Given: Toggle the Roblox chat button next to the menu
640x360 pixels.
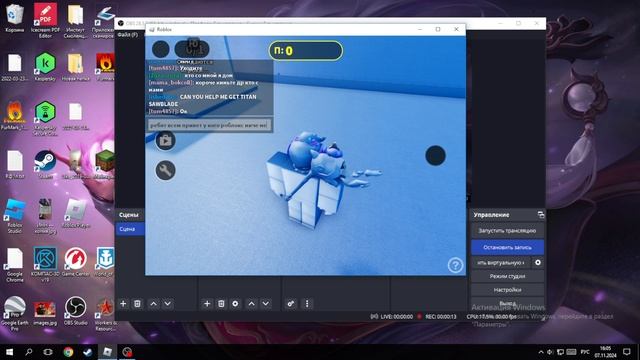Looking at the screenshot, I should tap(192, 49).
